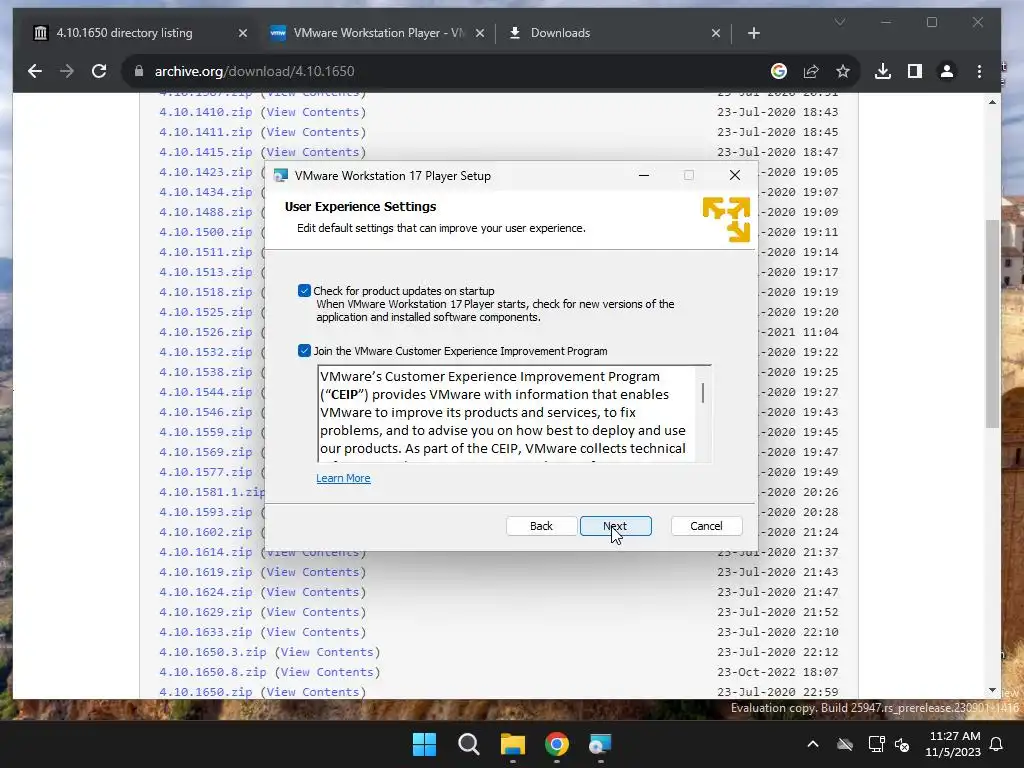
Task: Click the CEIP description text scrollbar
Action: point(703,393)
